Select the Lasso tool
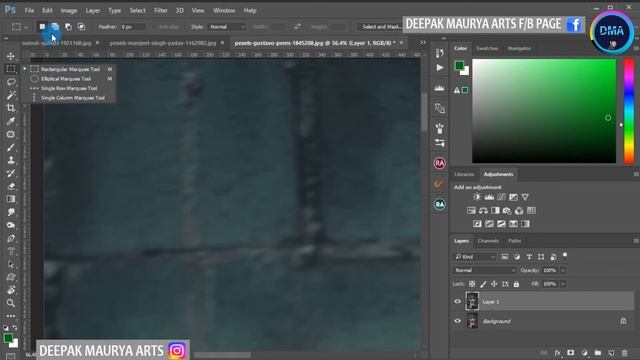Viewport: 640px width, 360px height. [x=11, y=82]
